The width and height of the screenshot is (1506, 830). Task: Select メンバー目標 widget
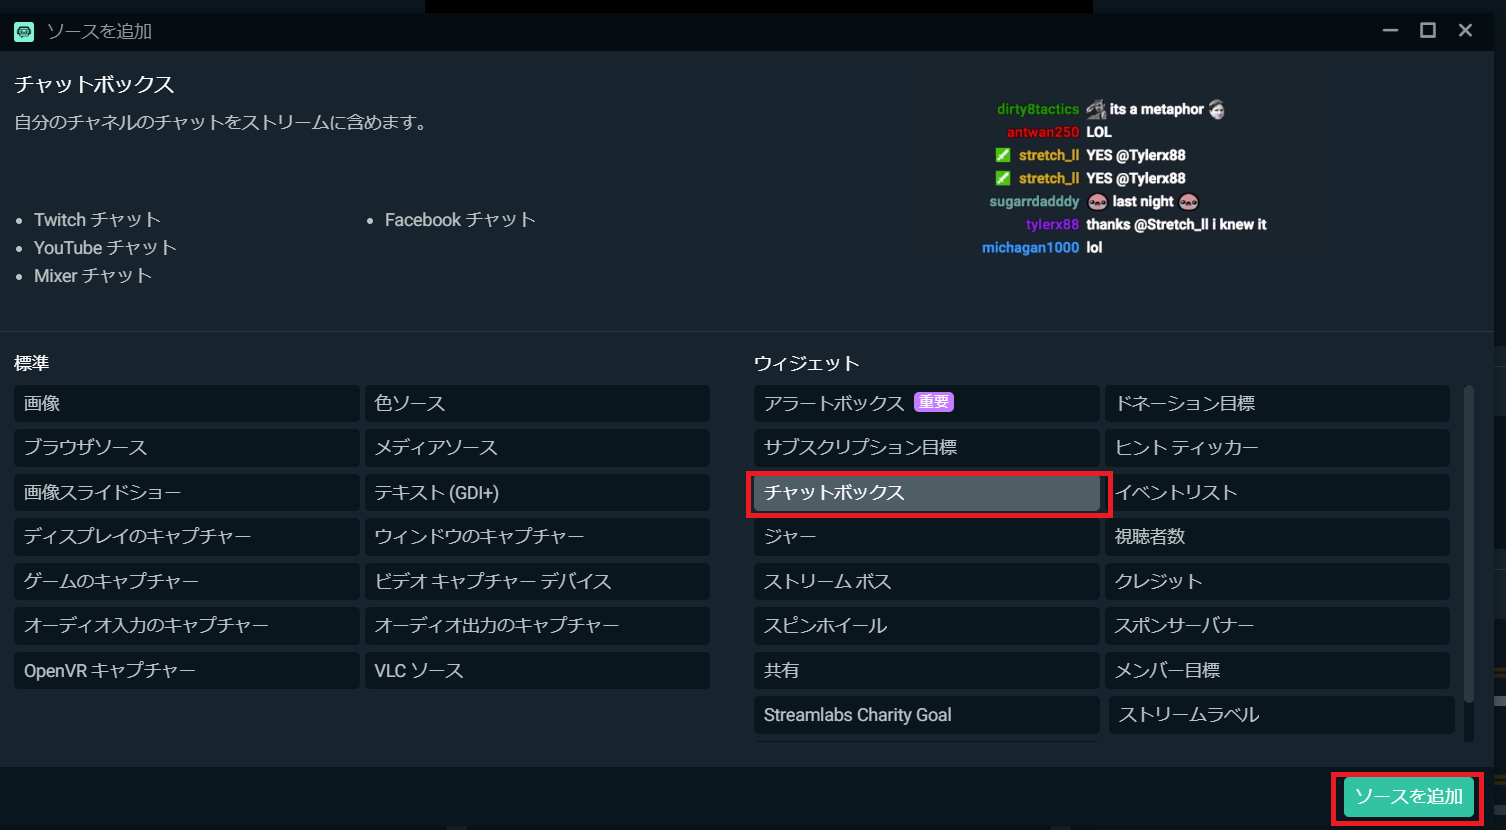click(1277, 670)
